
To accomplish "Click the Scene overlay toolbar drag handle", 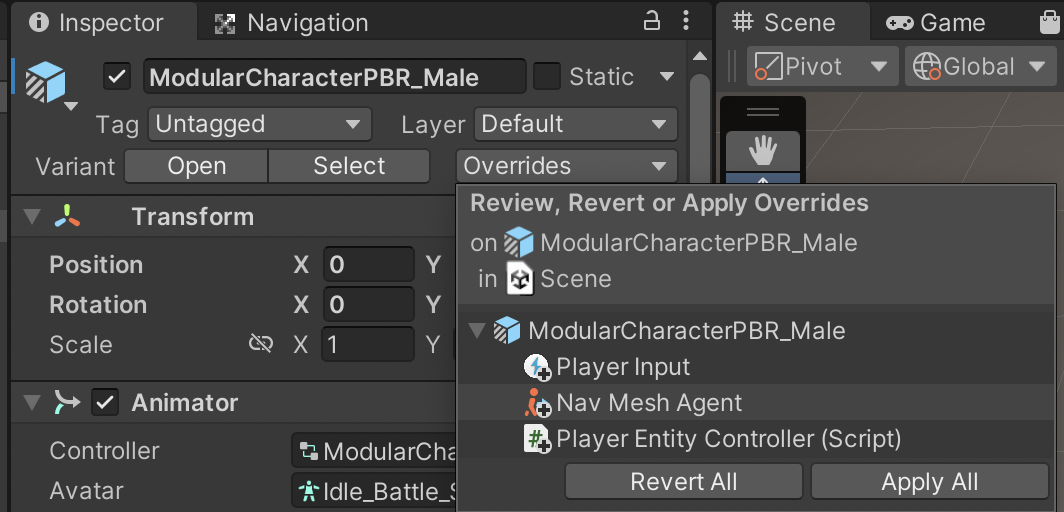I will (x=763, y=113).
